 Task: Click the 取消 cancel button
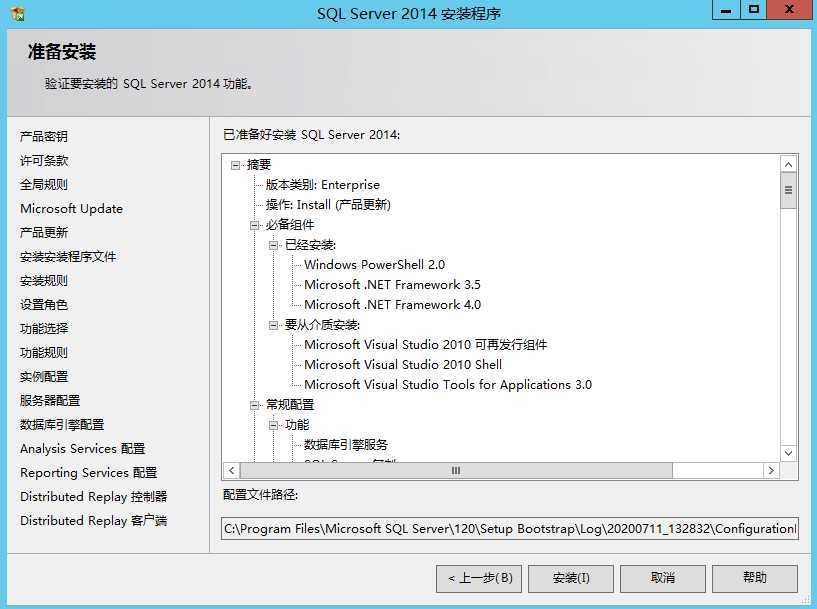pyautogui.click(x=663, y=578)
